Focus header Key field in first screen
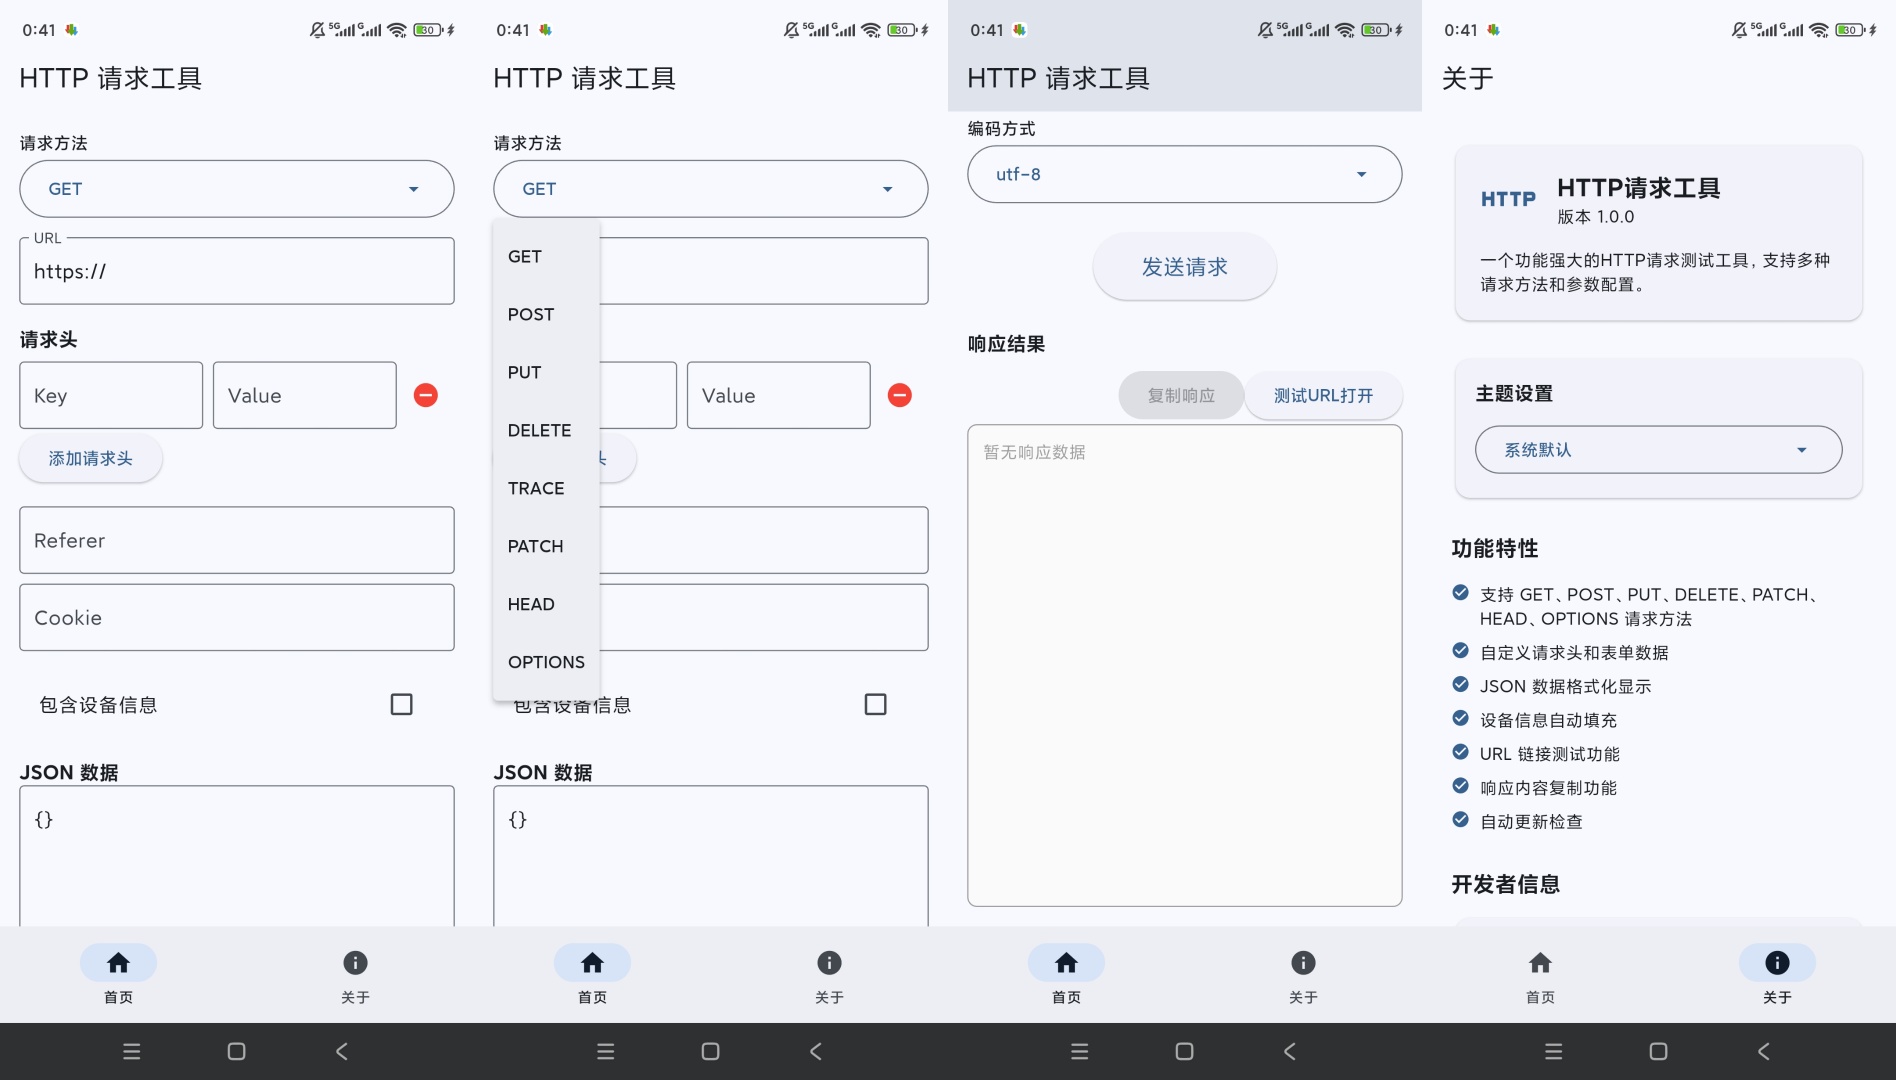The height and width of the screenshot is (1080, 1896). 111,395
